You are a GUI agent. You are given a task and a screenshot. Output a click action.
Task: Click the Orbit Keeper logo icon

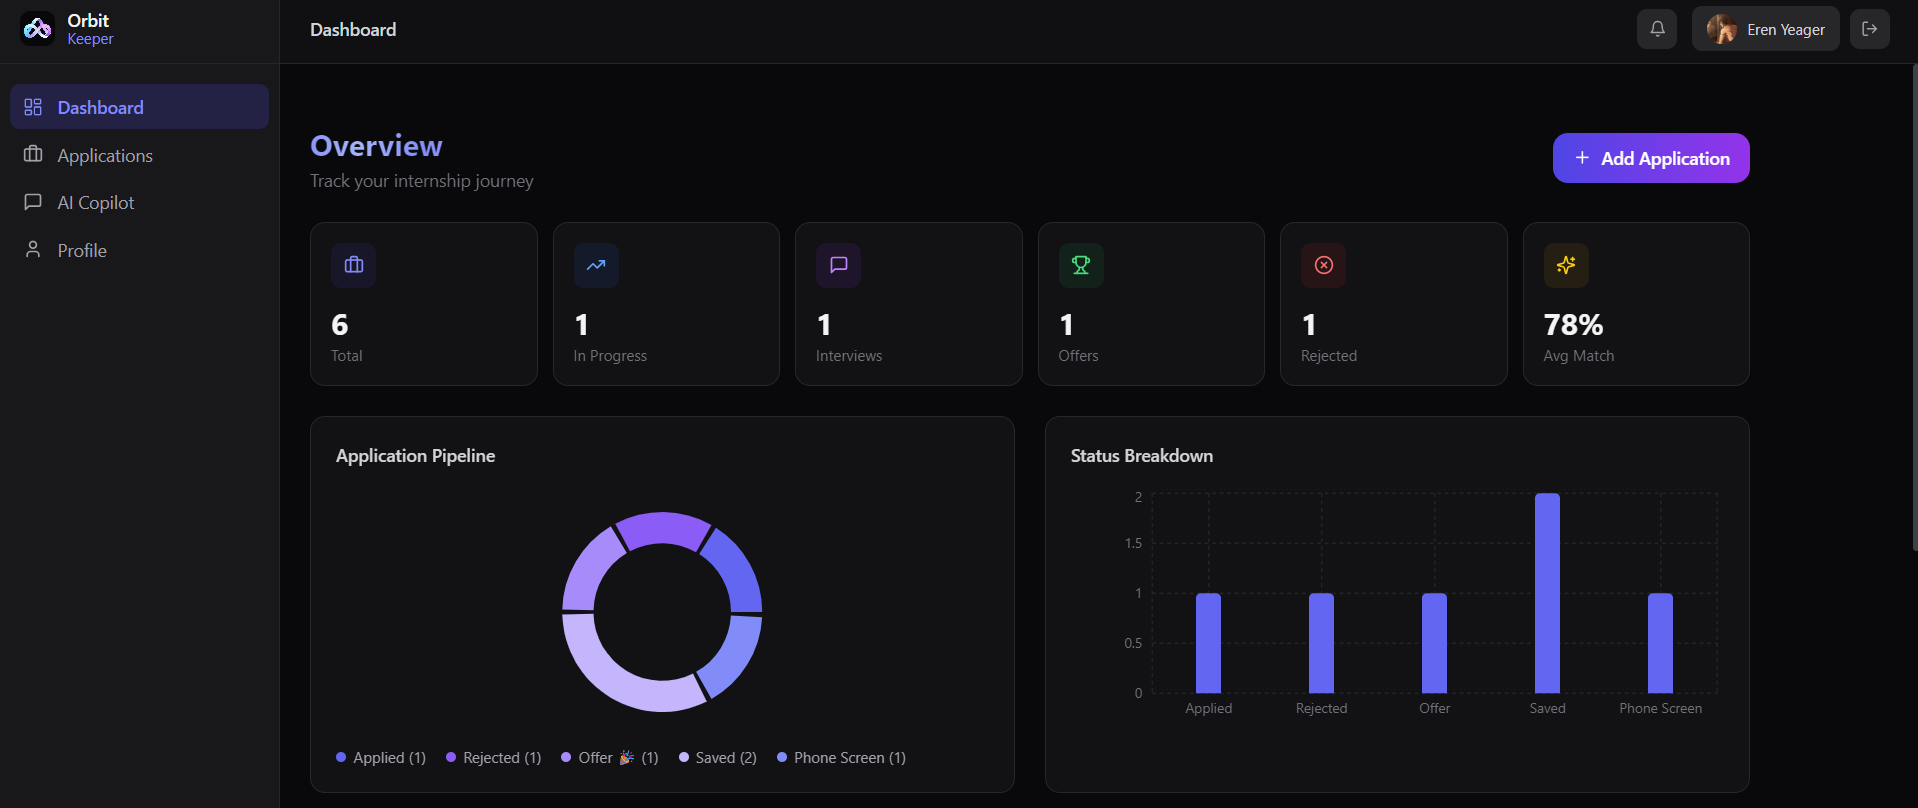[x=38, y=29]
